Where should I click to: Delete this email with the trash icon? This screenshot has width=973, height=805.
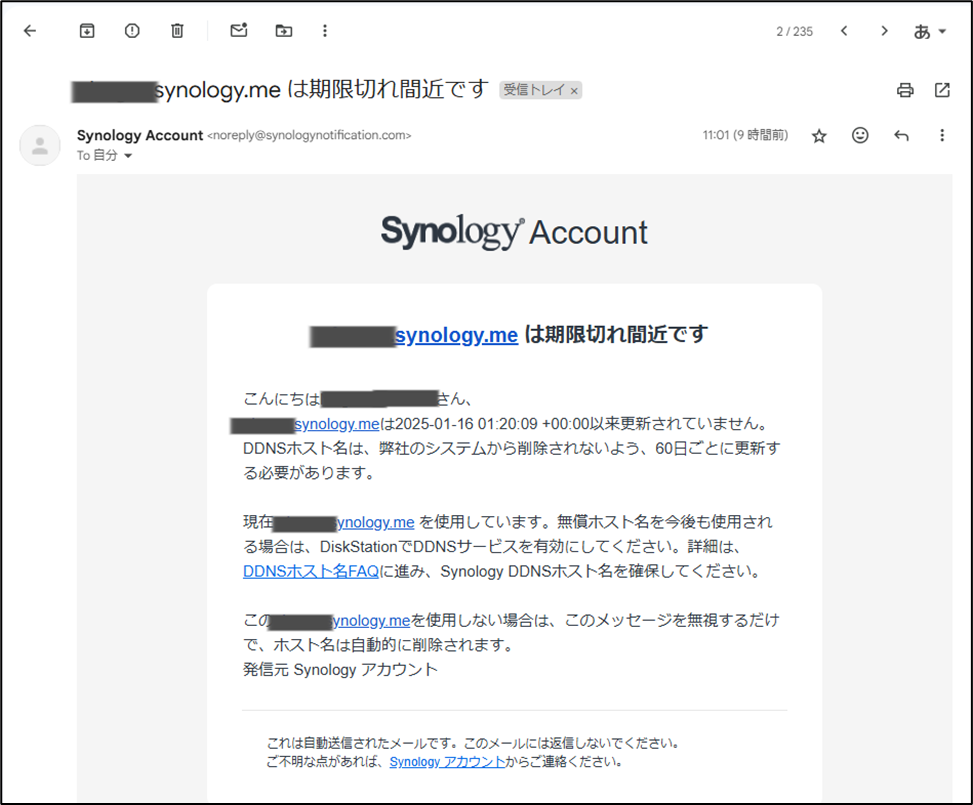(177, 30)
